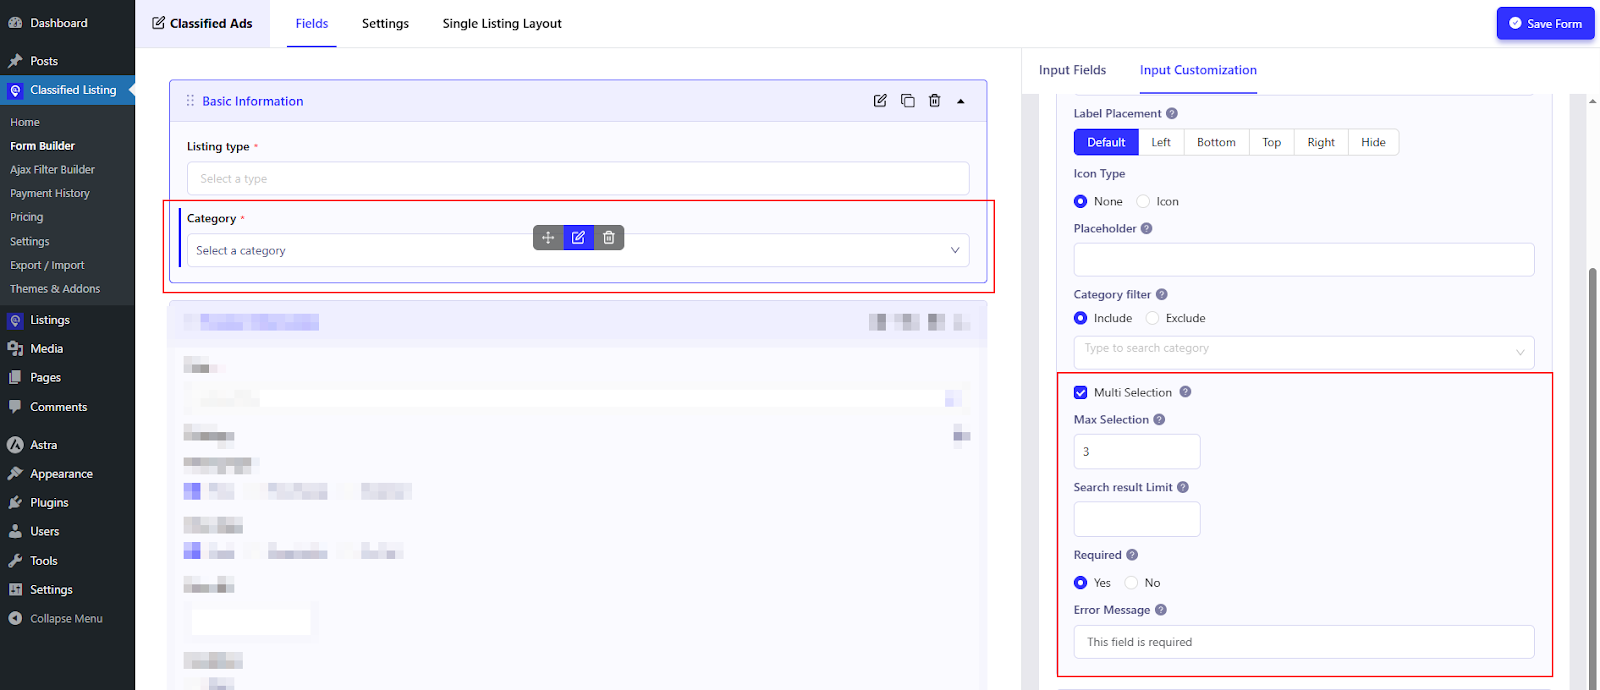Screen dimensions: 1600x690
Task: Click the Pages document icon
Action: point(15,378)
